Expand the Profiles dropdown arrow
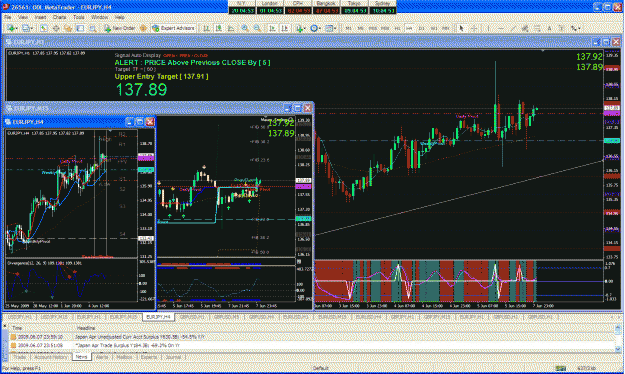This screenshot has width=625, height=374. tap(32, 28)
